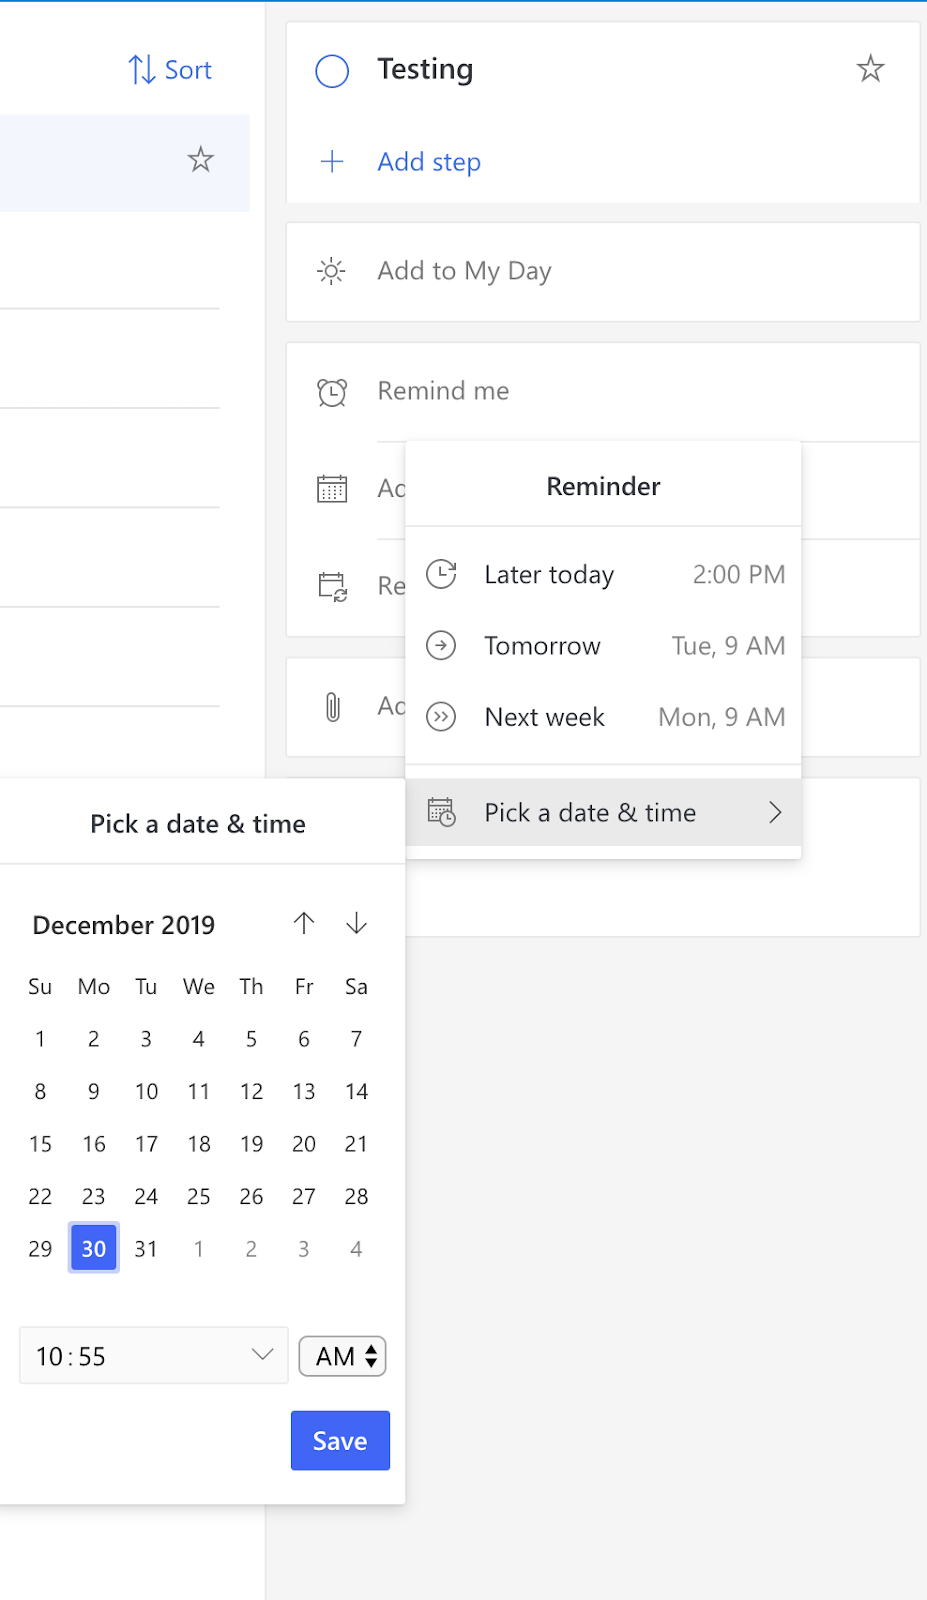Mark Testing task as complete
Image resolution: width=927 pixels, height=1600 pixels.
[x=332, y=71]
